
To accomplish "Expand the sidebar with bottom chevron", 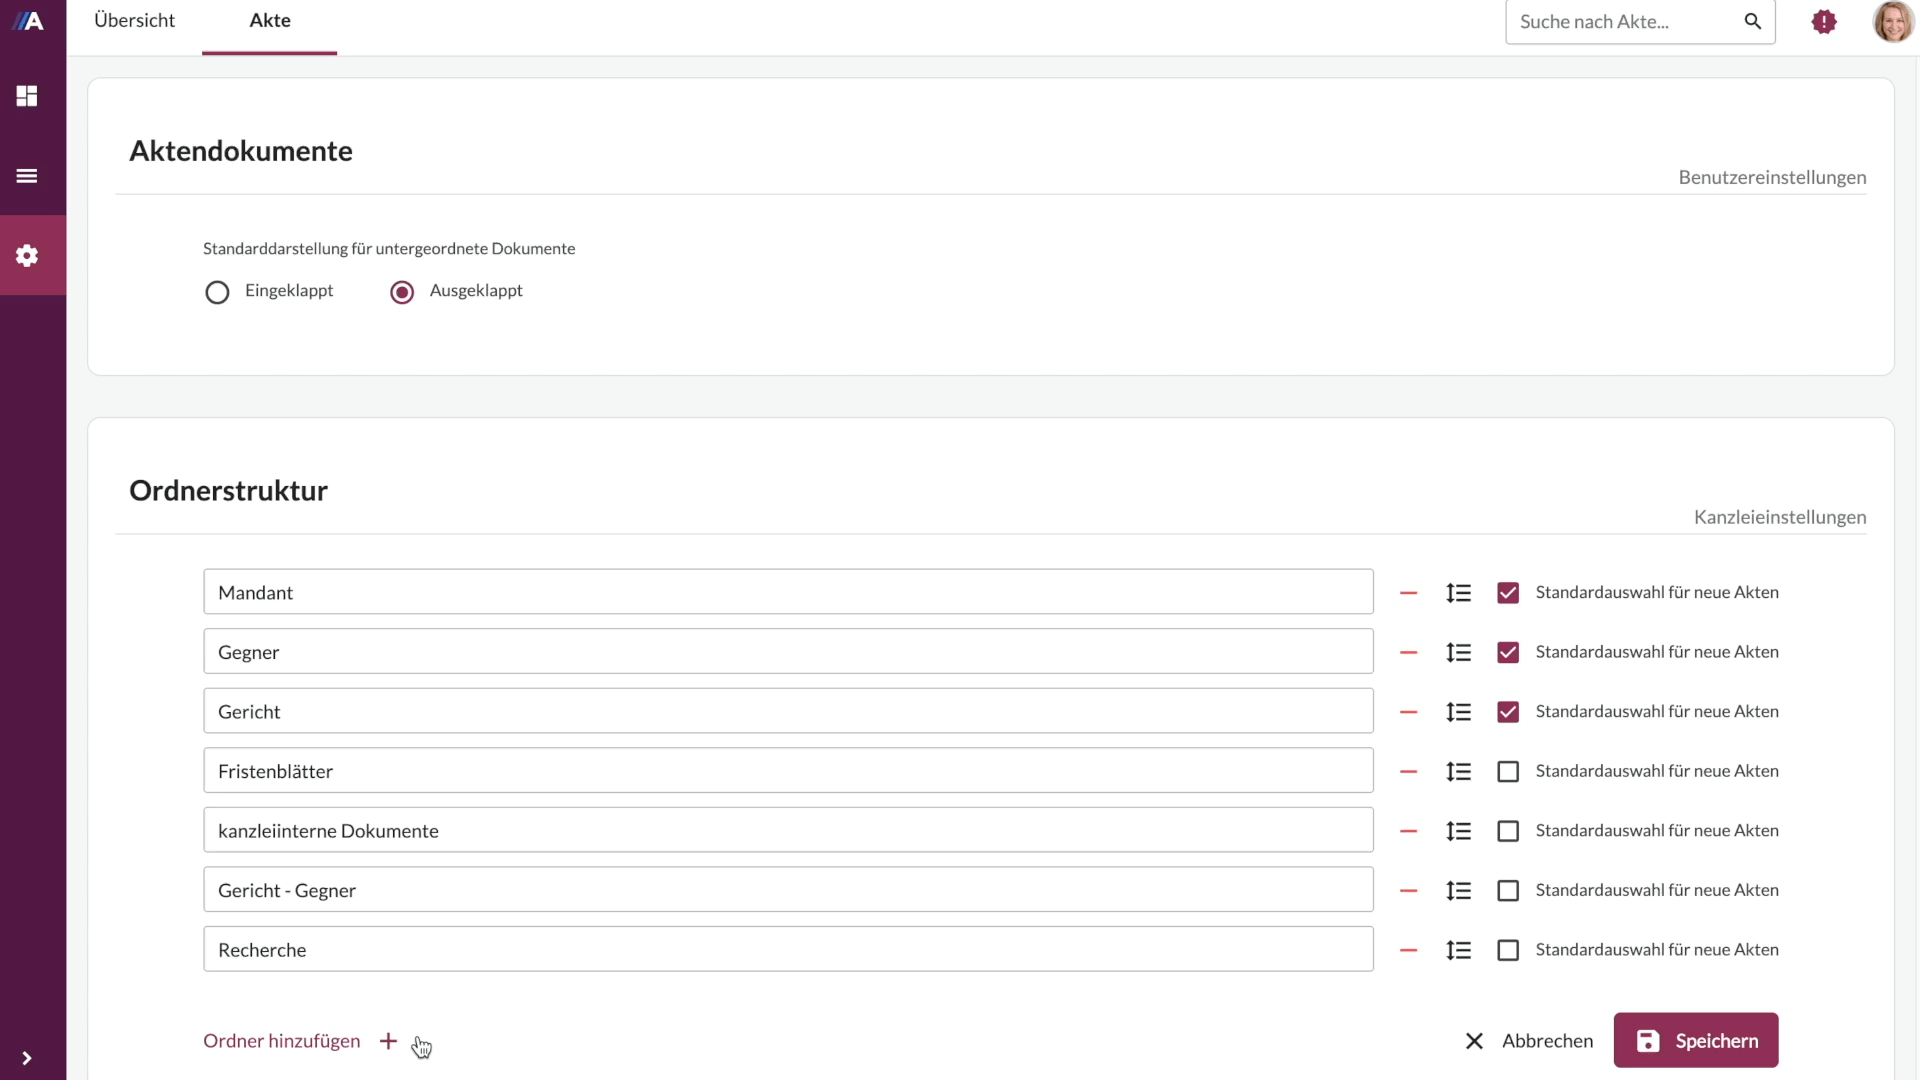I will [27, 1058].
